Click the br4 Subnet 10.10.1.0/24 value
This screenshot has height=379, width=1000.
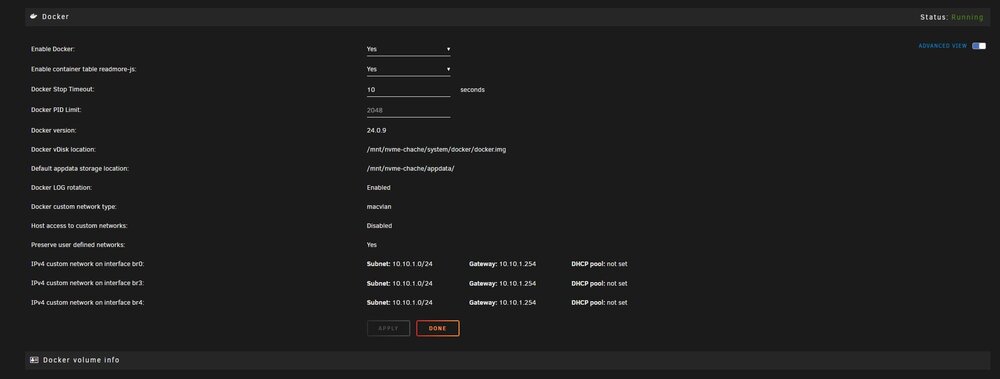coord(412,302)
